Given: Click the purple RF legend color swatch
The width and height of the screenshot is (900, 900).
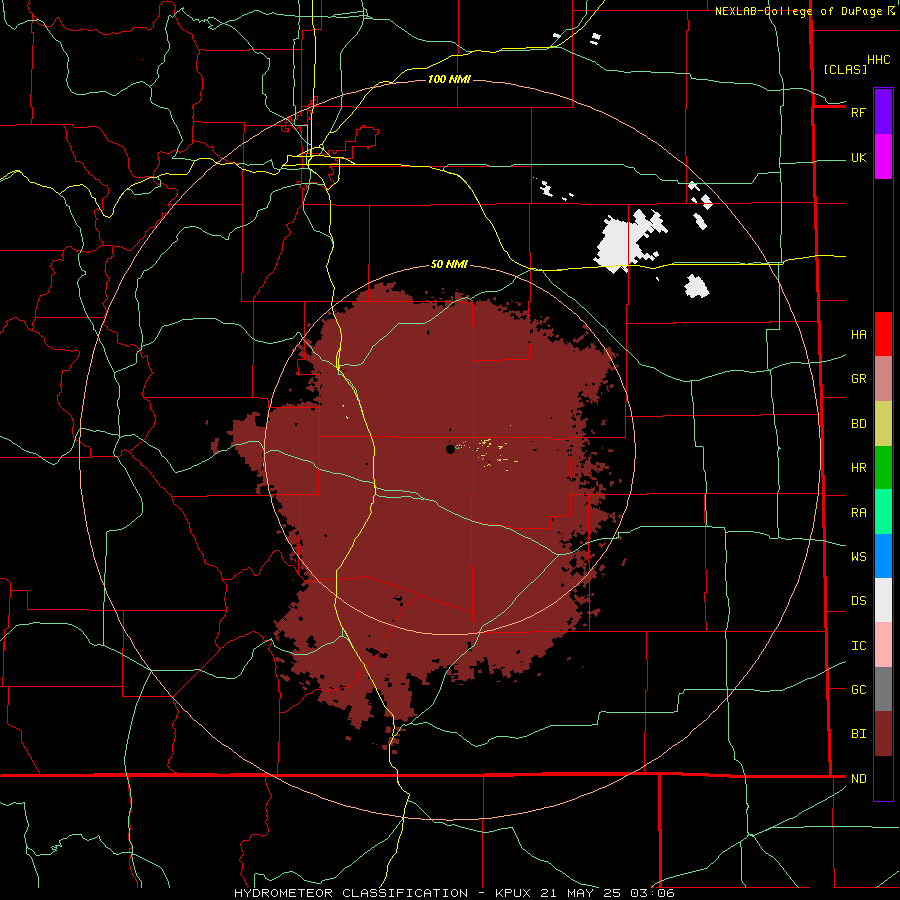Looking at the screenshot, I should pos(883,112).
